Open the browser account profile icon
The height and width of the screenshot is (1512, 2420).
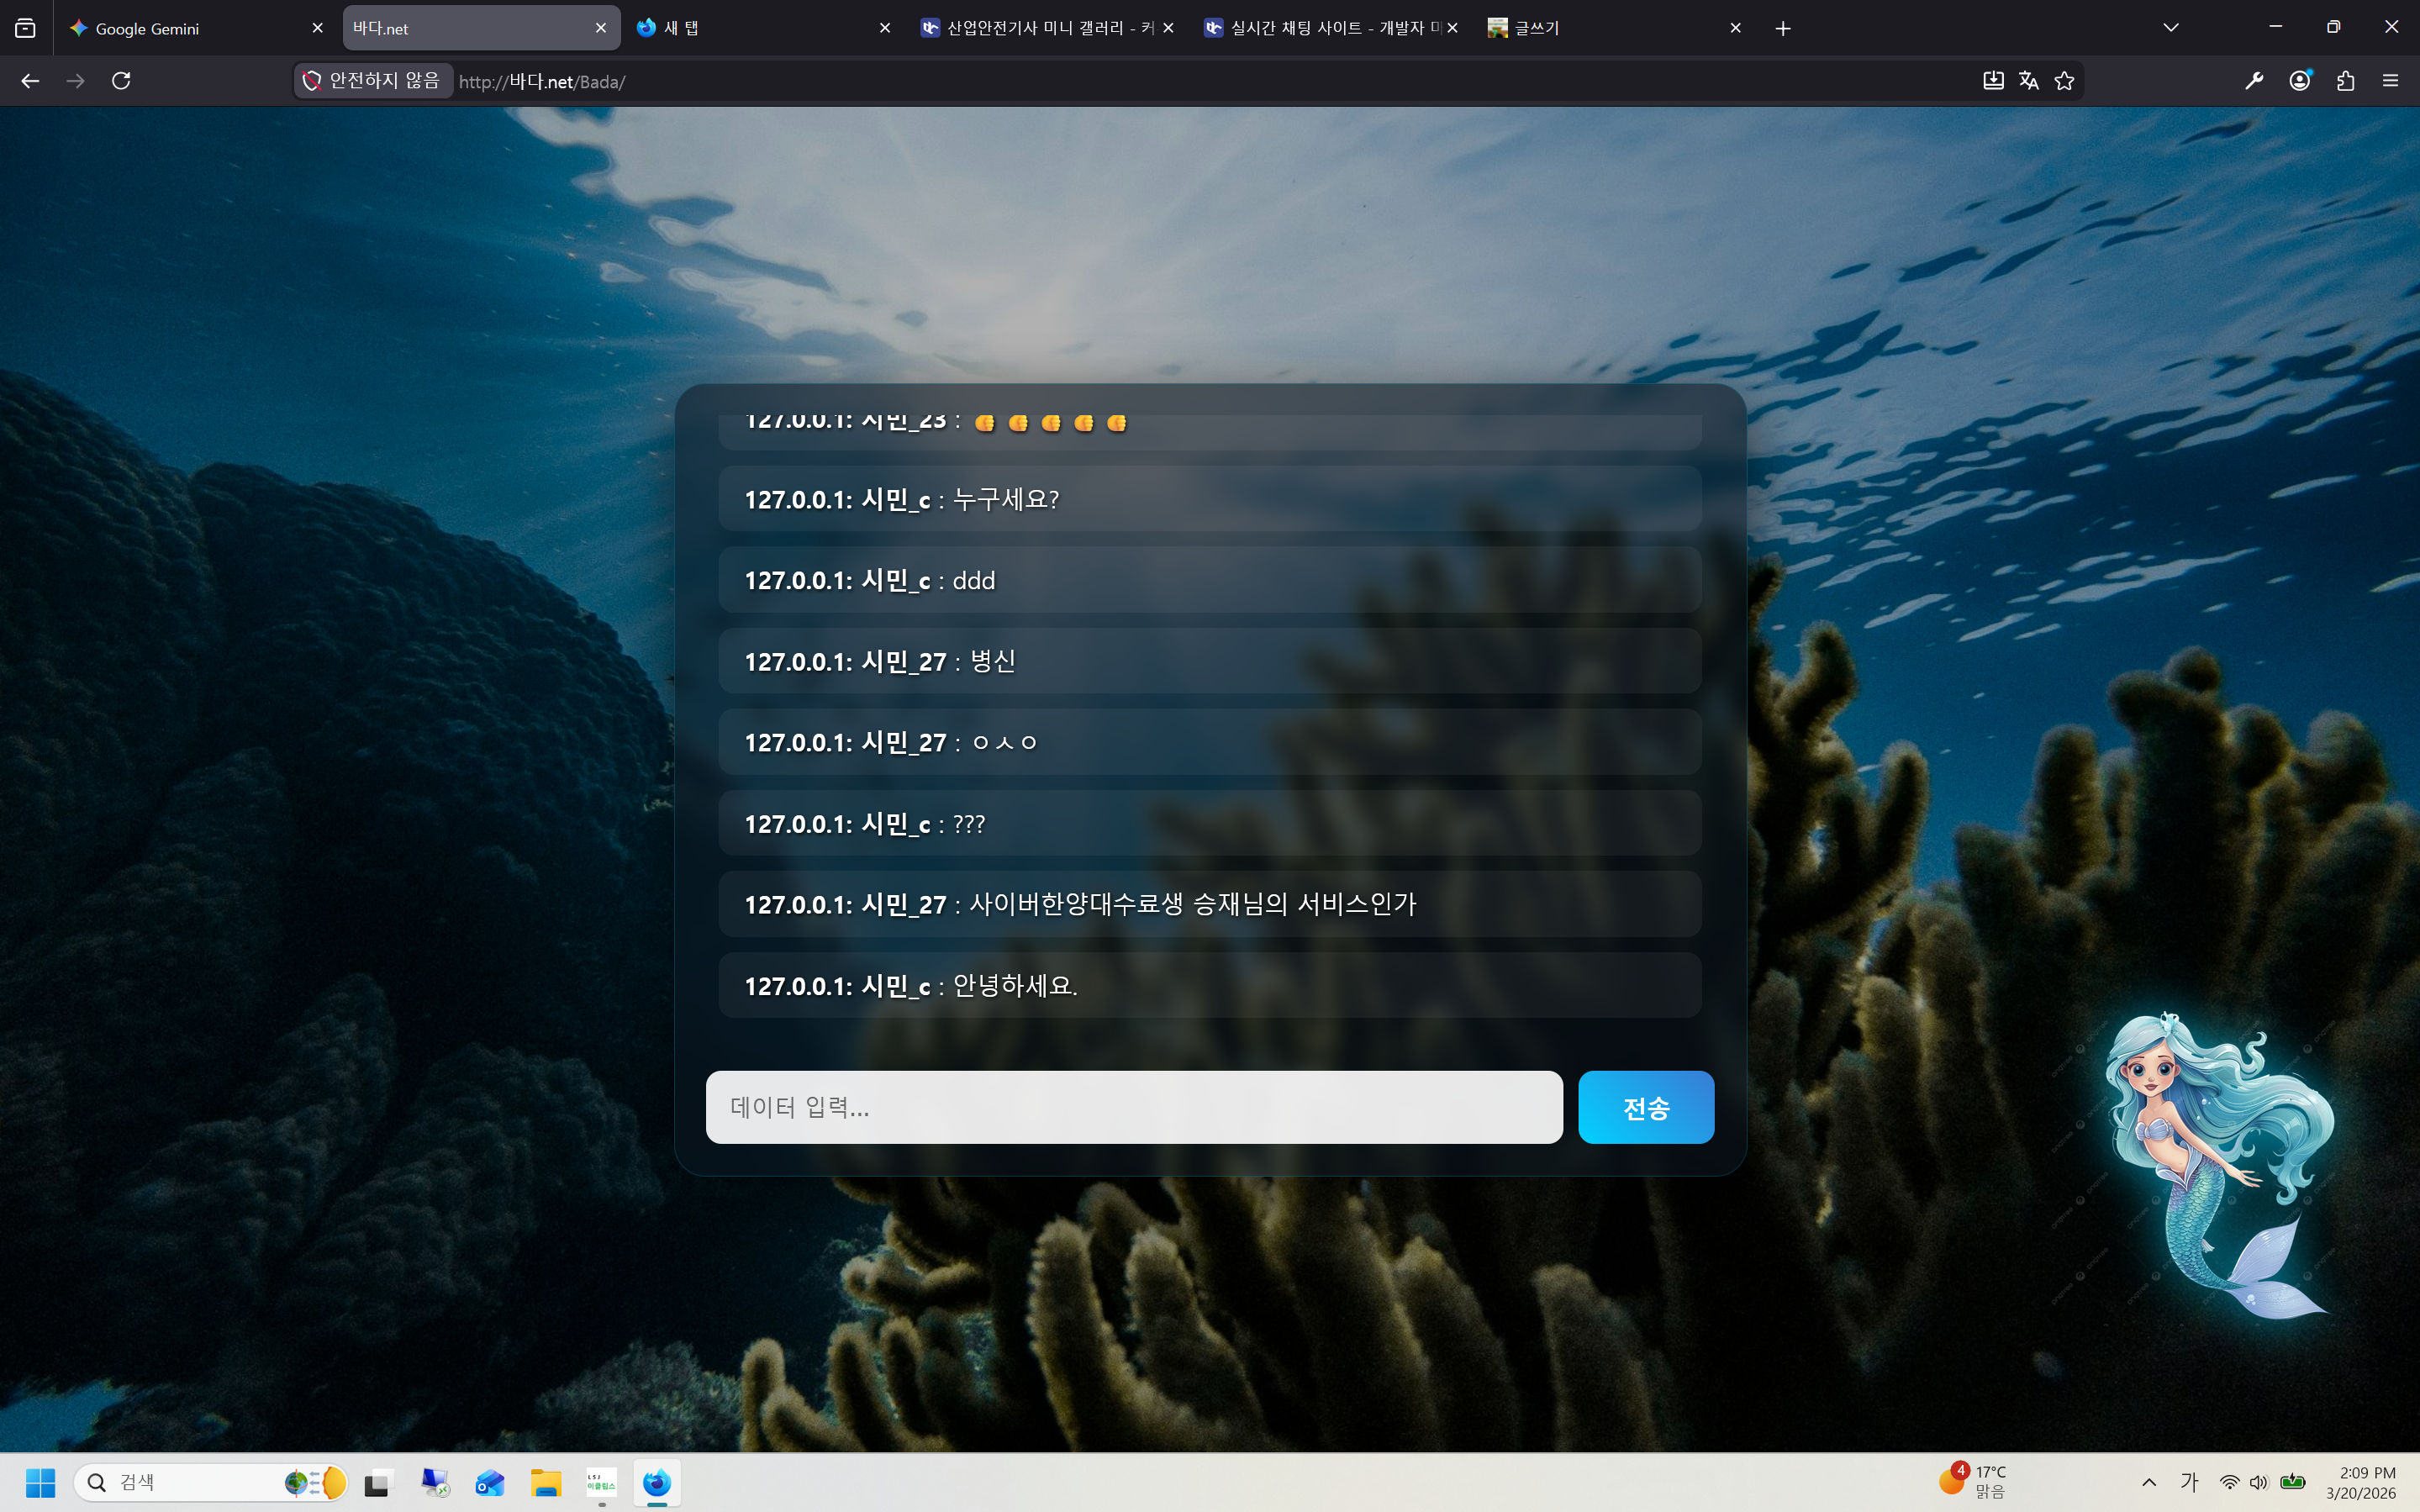tap(2299, 81)
